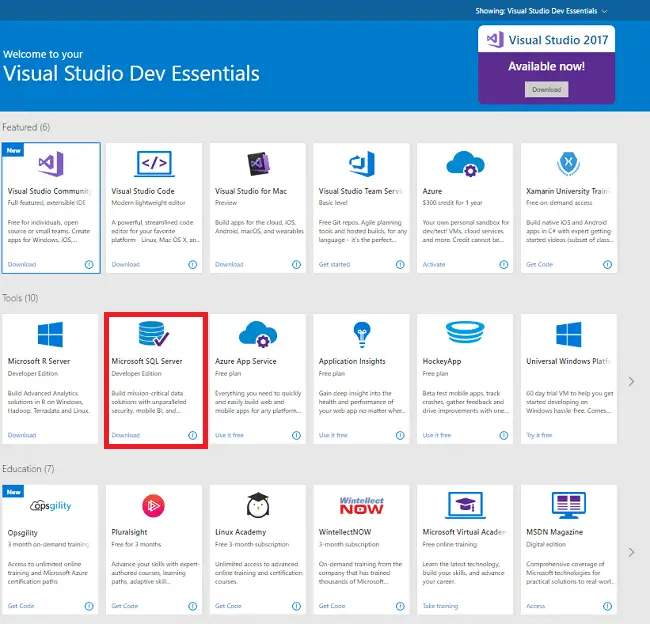
Task: Click the Universal Windows Platform logo icon
Action: coord(569,334)
